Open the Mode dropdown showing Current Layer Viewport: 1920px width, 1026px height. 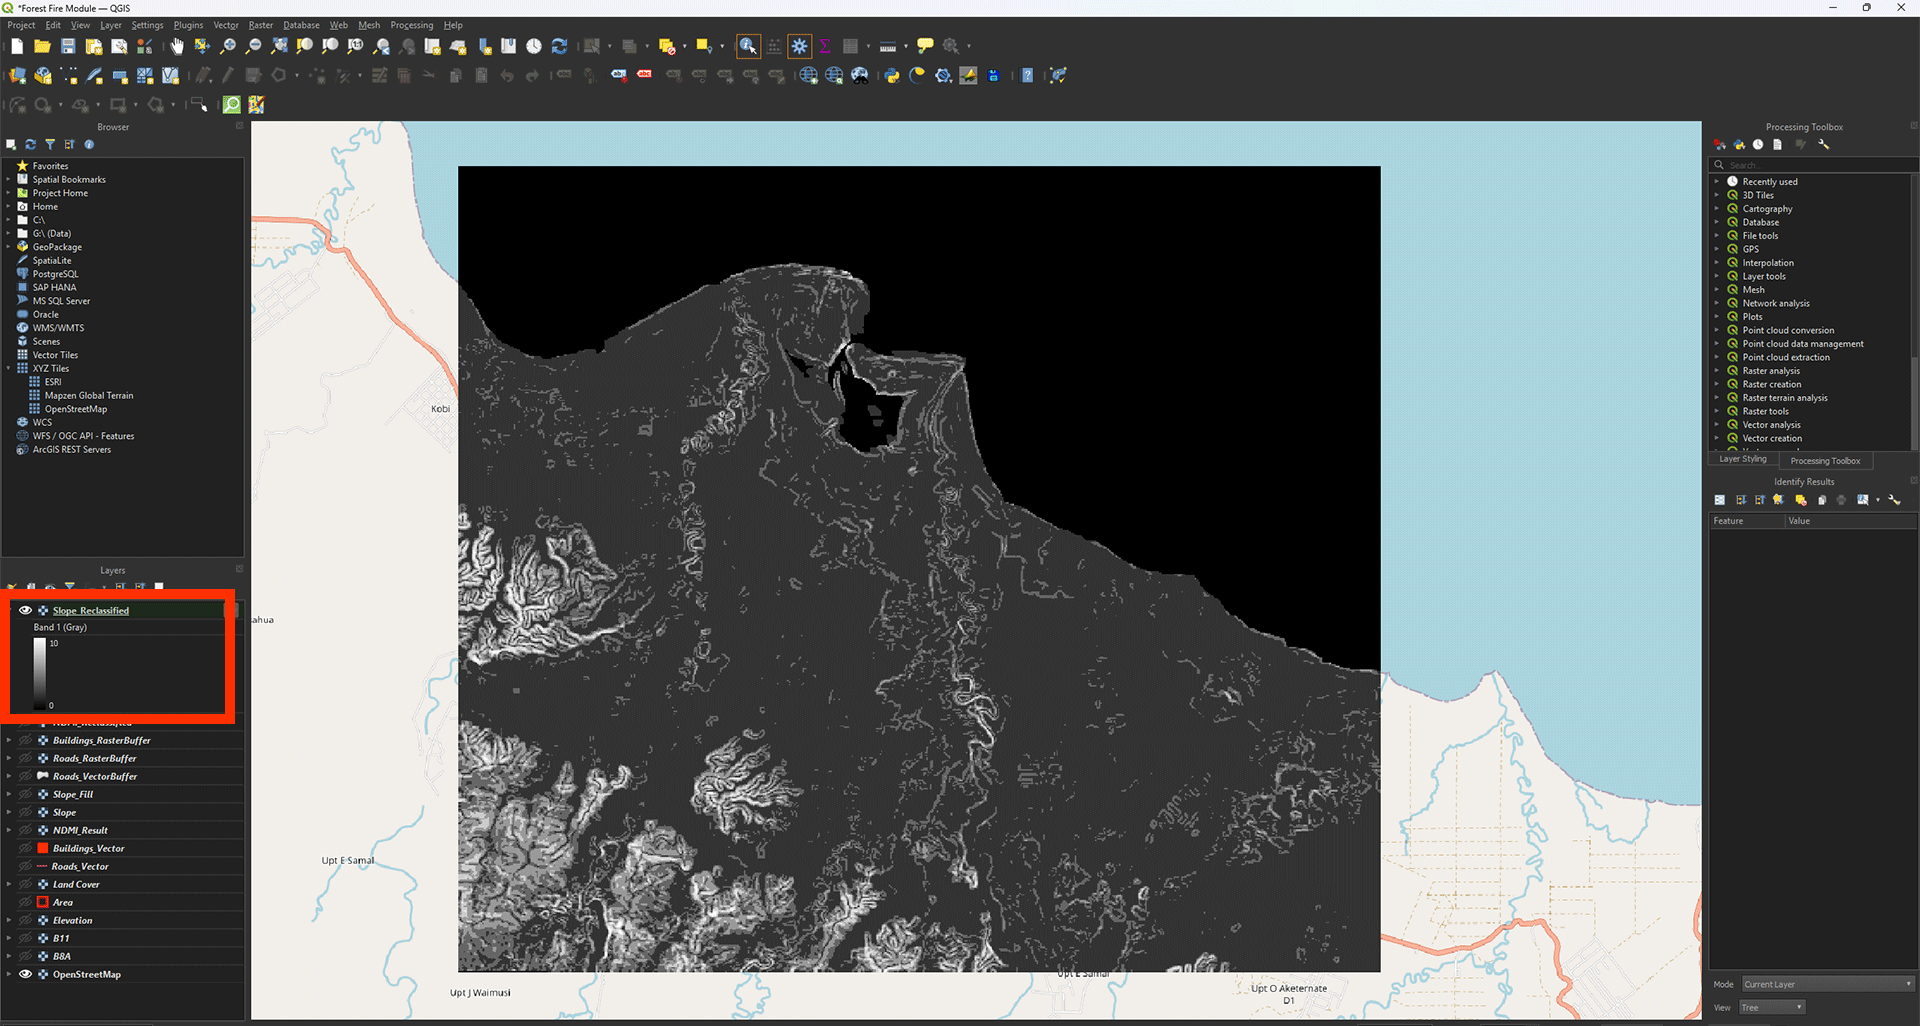[x=1827, y=984]
